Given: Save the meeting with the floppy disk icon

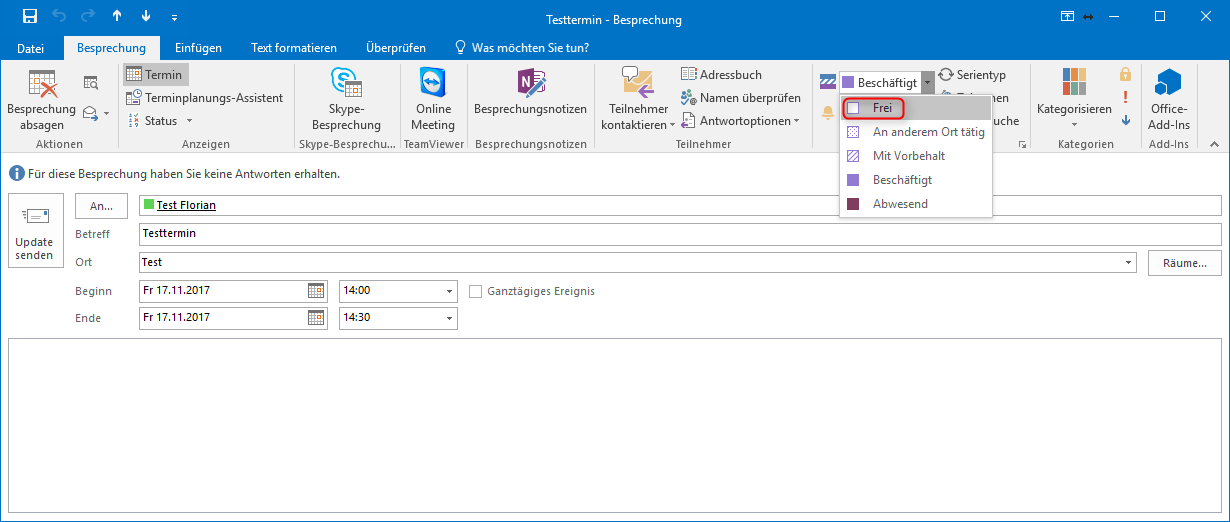Looking at the screenshot, I should [x=30, y=17].
